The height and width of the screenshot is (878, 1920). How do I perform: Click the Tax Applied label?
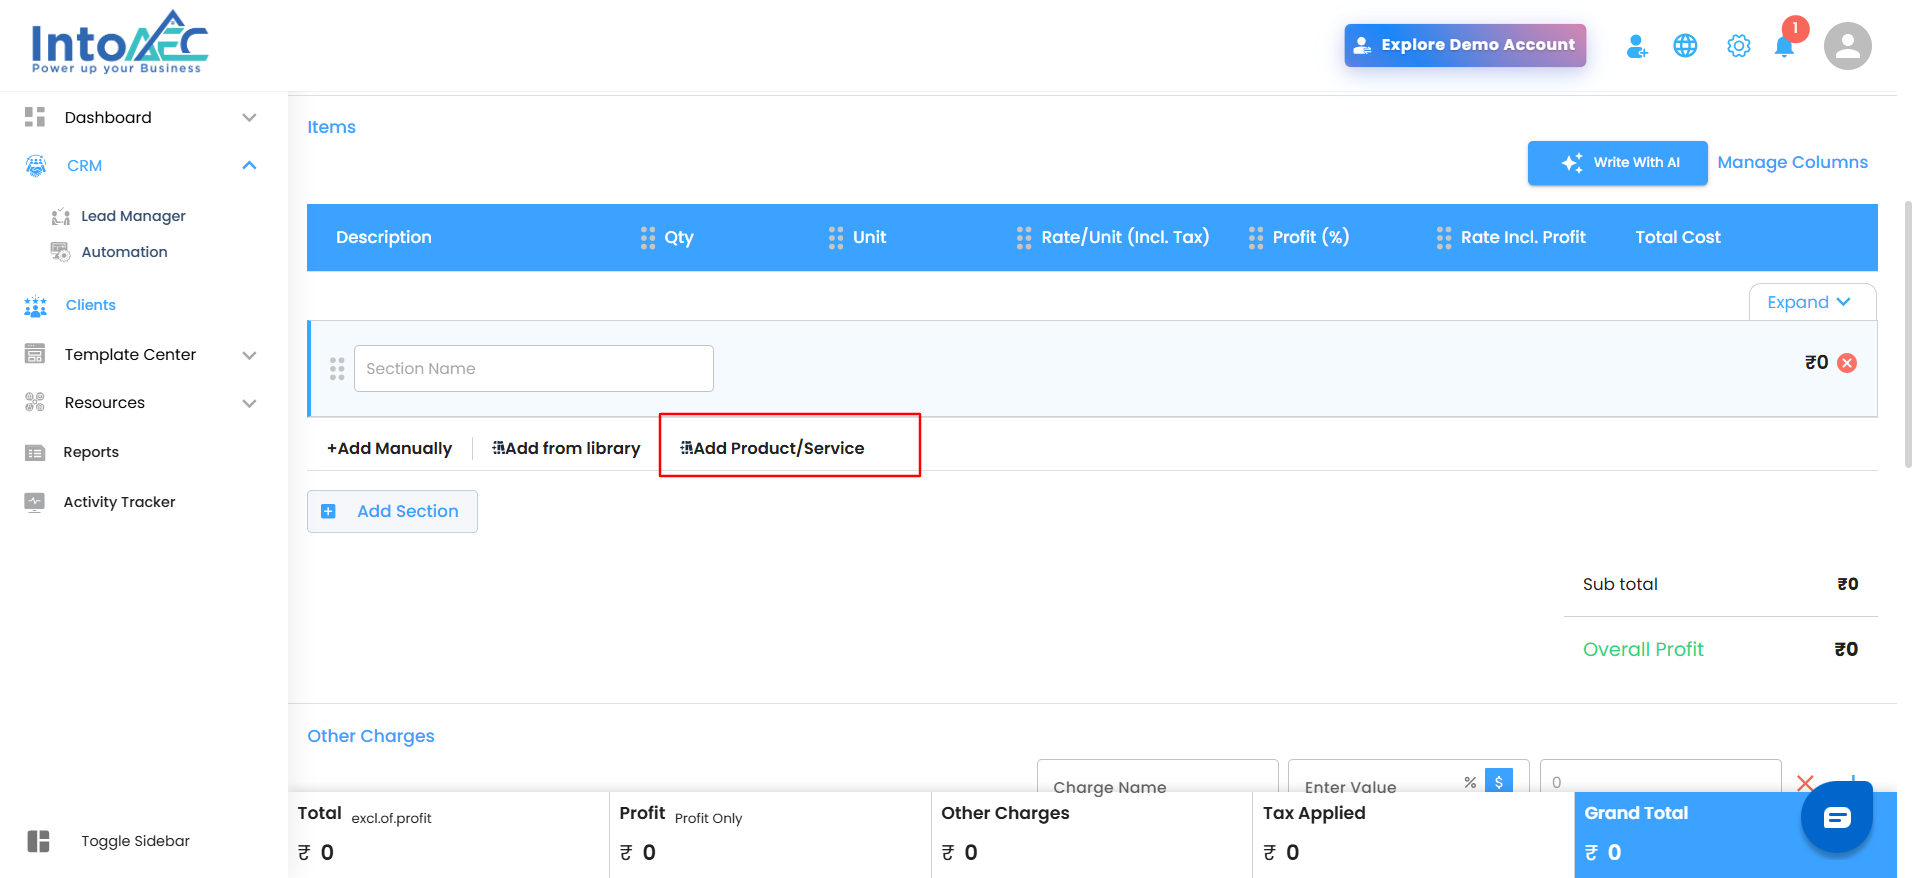click(x=1314, y=813)
